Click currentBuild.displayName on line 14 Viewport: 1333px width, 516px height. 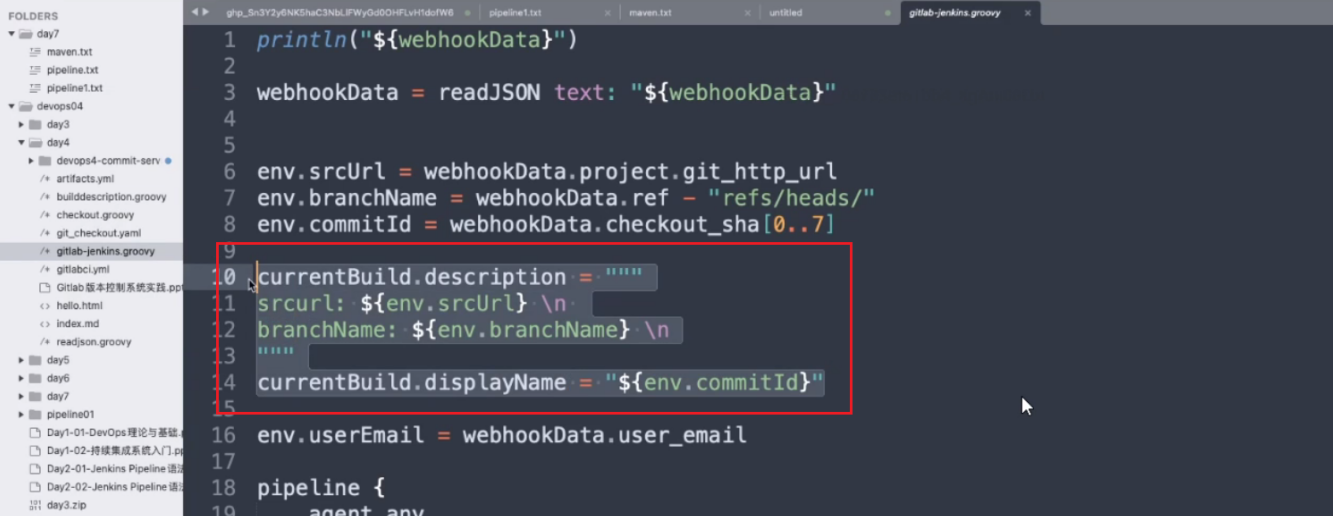411,382
